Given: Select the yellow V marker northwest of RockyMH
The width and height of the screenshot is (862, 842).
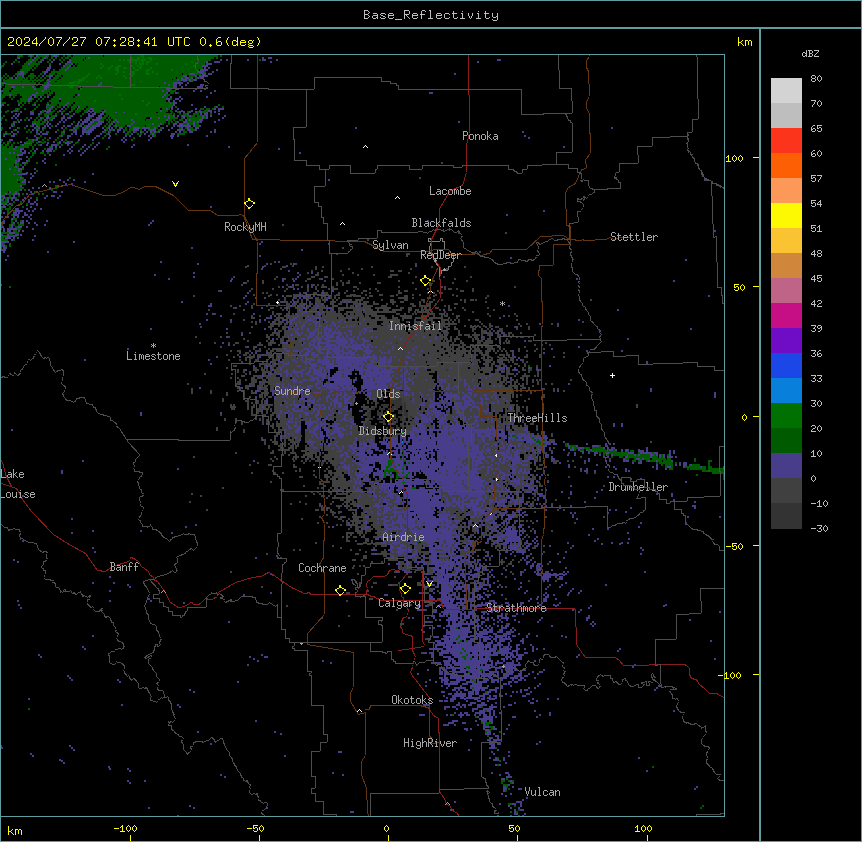Looking at the screenshot, I should [175, 184].
